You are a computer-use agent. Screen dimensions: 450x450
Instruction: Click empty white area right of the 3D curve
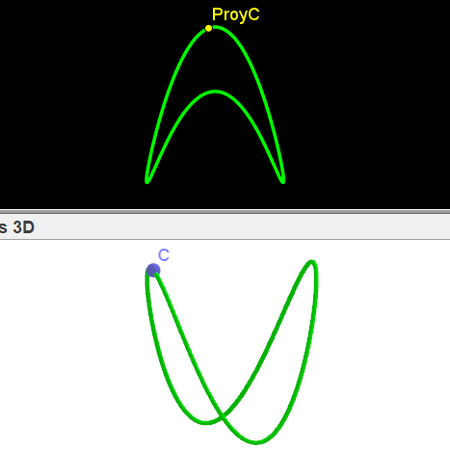(383, 343)
